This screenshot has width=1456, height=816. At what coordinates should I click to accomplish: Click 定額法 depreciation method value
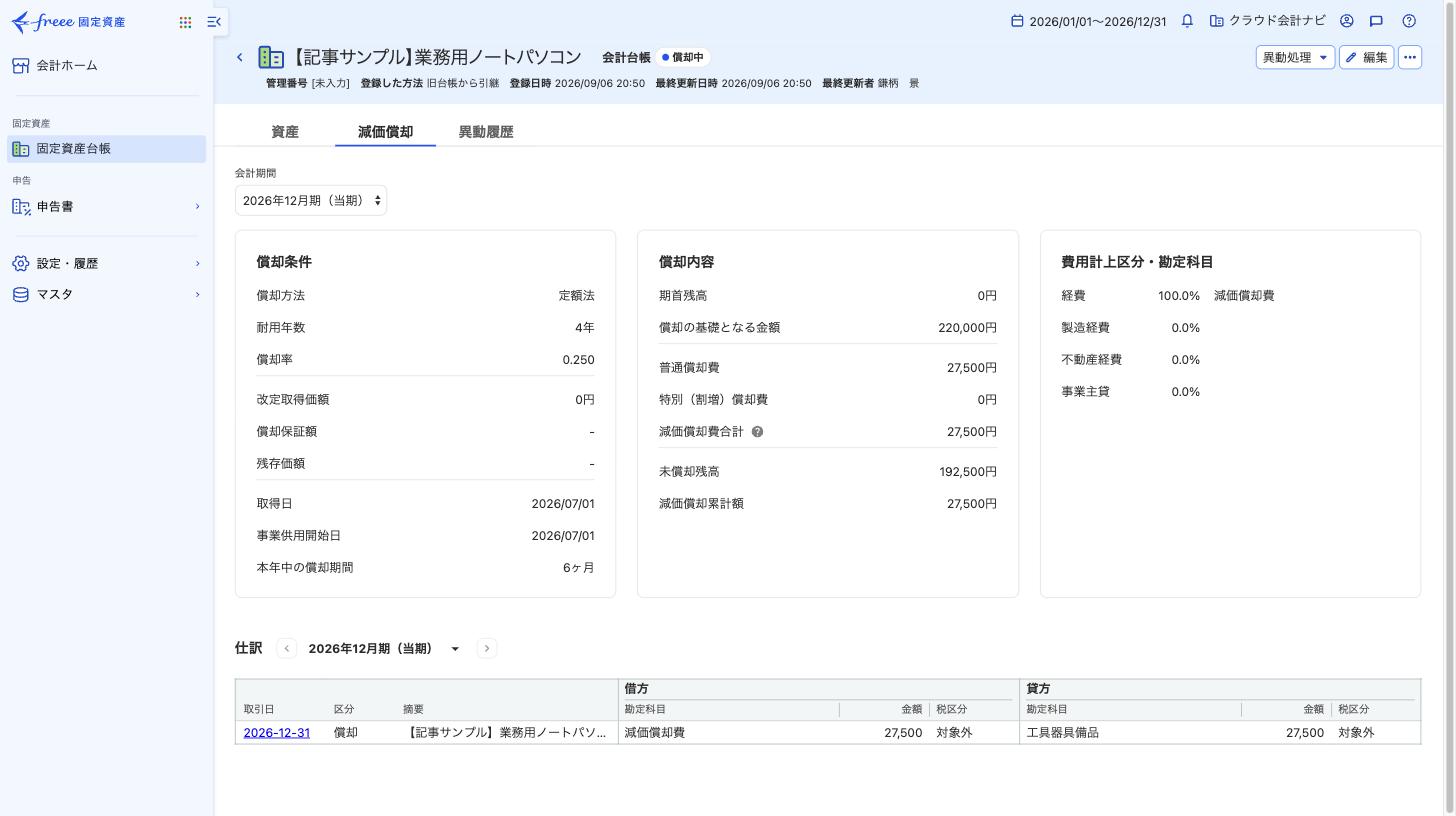[x=576, y=296]
